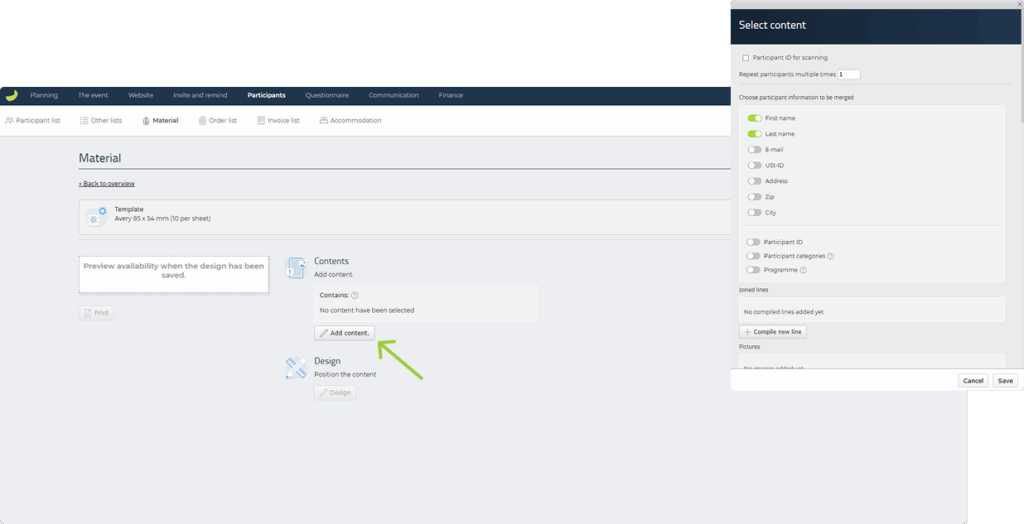Viewport: 1024px width, 524px height.
Task: Click the repeat participants number field
Action: pos(848,75)
